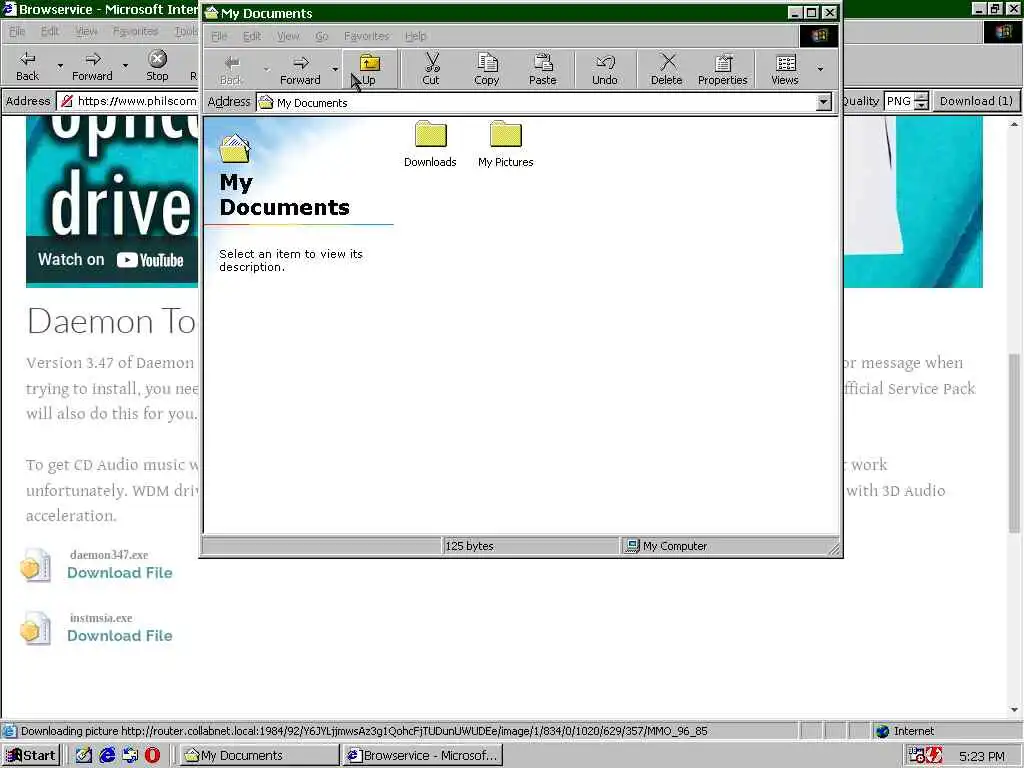Click Download File link for daemon347.exe
Viewport: 1024px width, 768px height.
pos(120,573)
